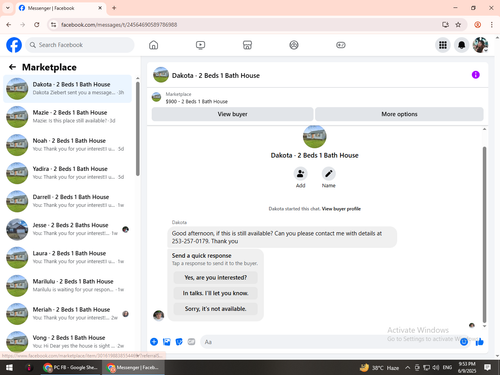
Task: Click the Name edit pencil icon
Action: [x=328, y=174]
